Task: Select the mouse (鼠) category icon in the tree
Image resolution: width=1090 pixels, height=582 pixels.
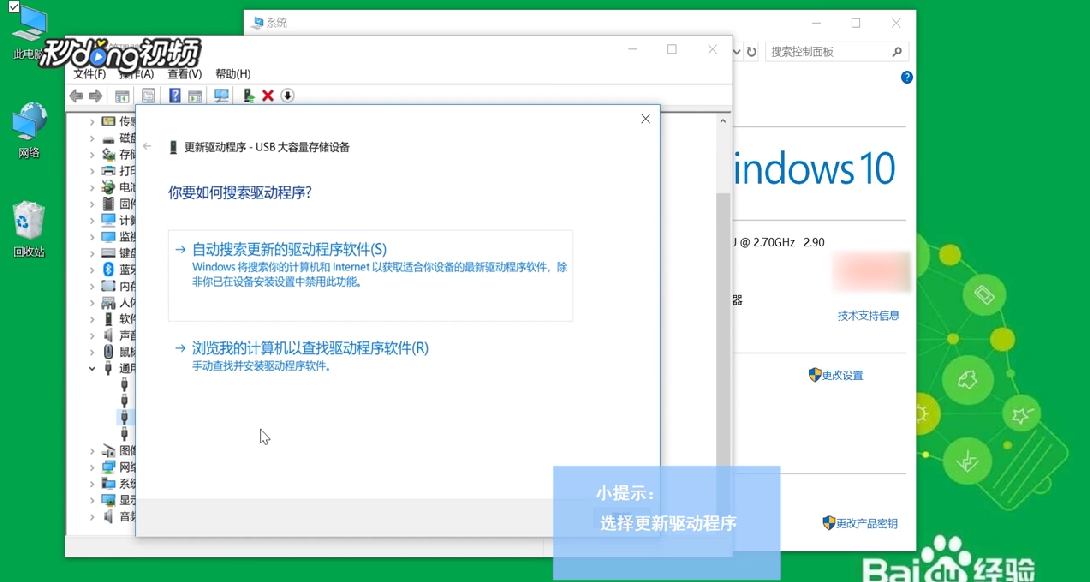Action: point(108,352)
